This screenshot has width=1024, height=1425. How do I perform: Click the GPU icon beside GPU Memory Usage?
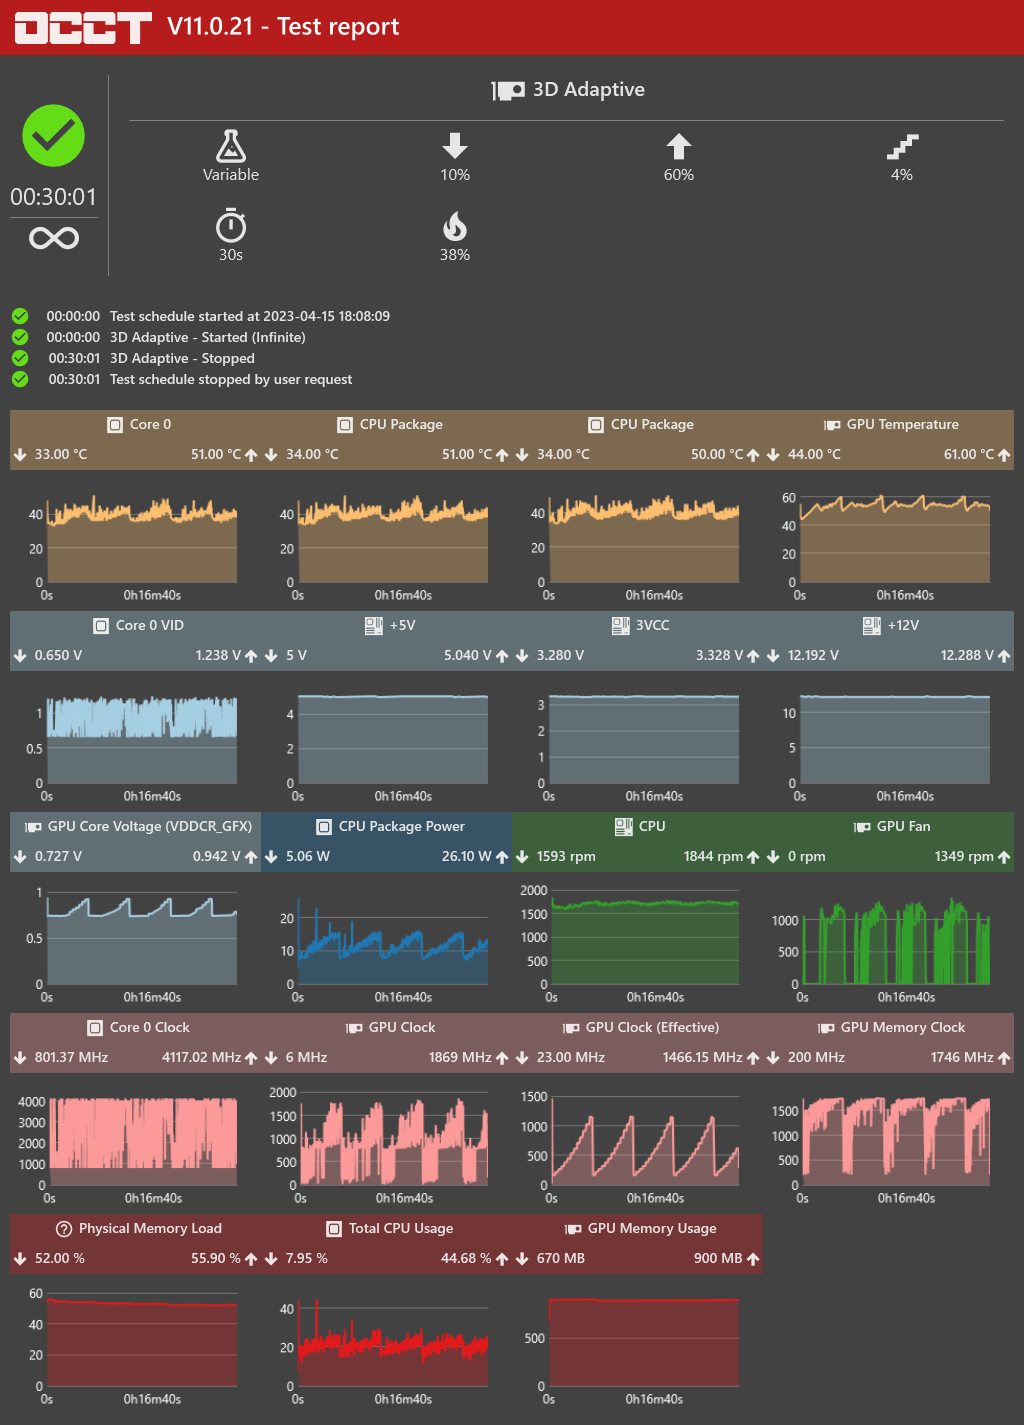tap(573, 1229)
